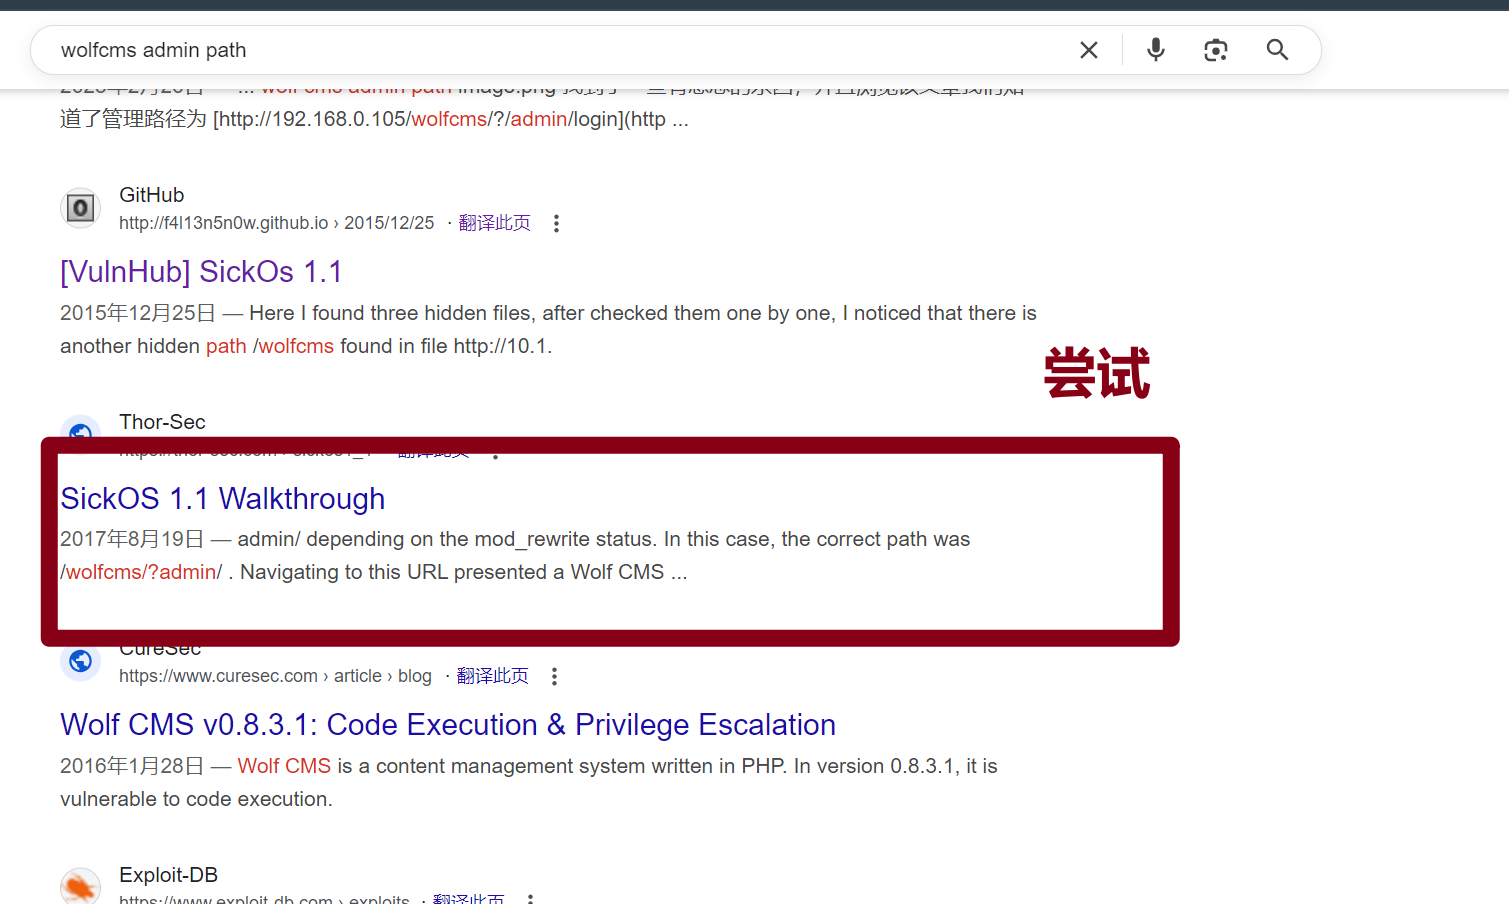Translate the GitHub result page
The image size is (1509, 904).
click(x=494, y=223)
